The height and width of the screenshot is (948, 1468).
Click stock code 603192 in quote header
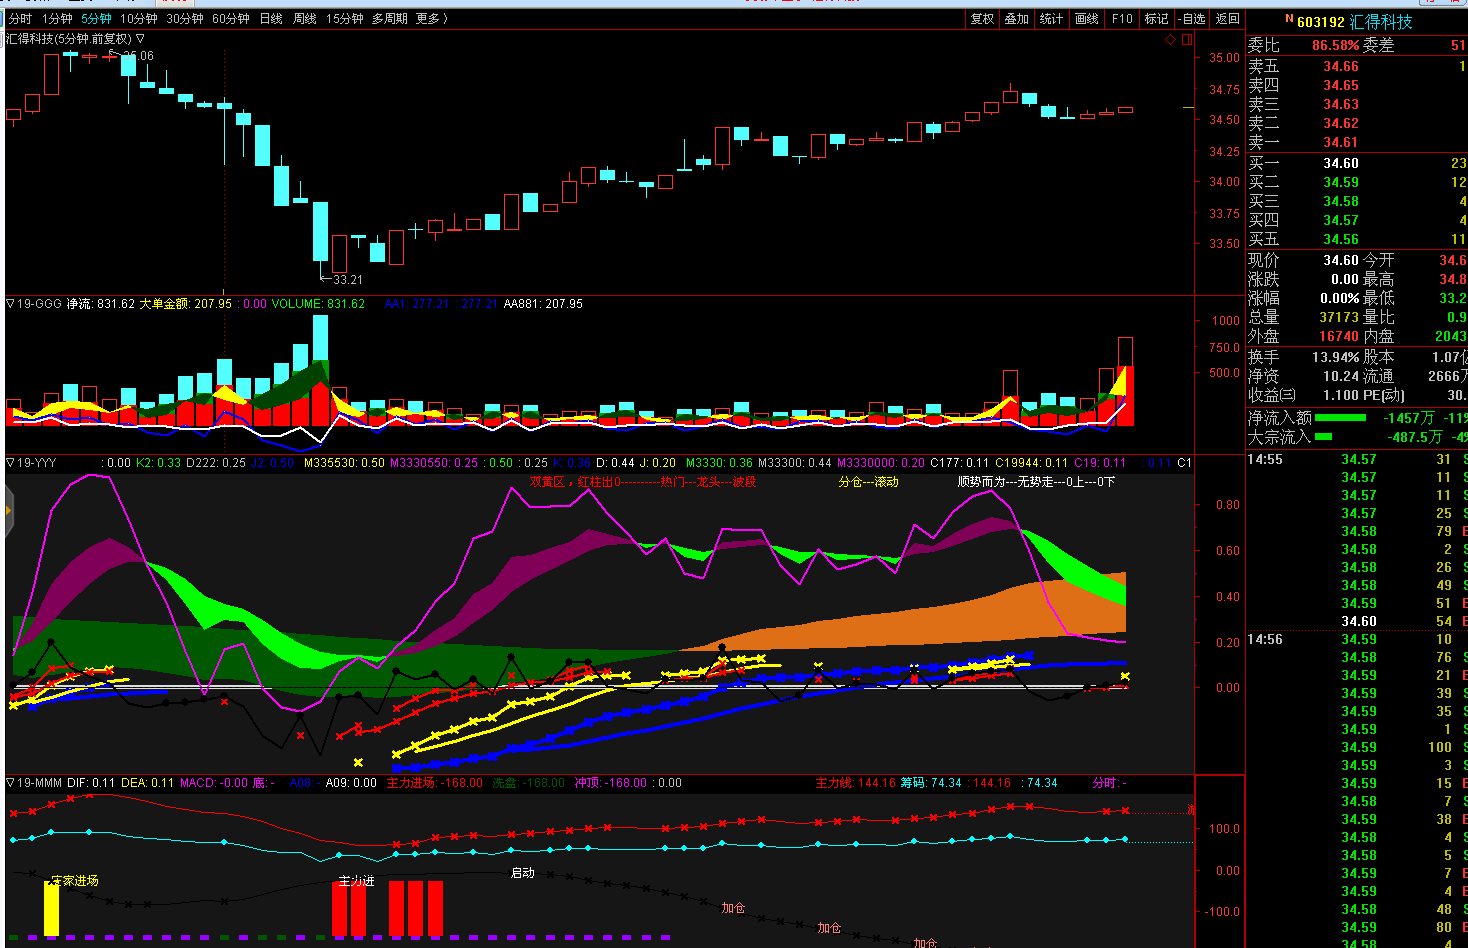[x=1321, y=22]
